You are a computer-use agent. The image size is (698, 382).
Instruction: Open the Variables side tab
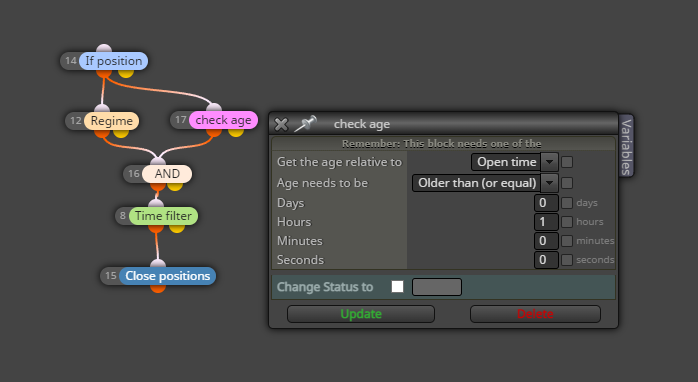(x=626, y=146)
